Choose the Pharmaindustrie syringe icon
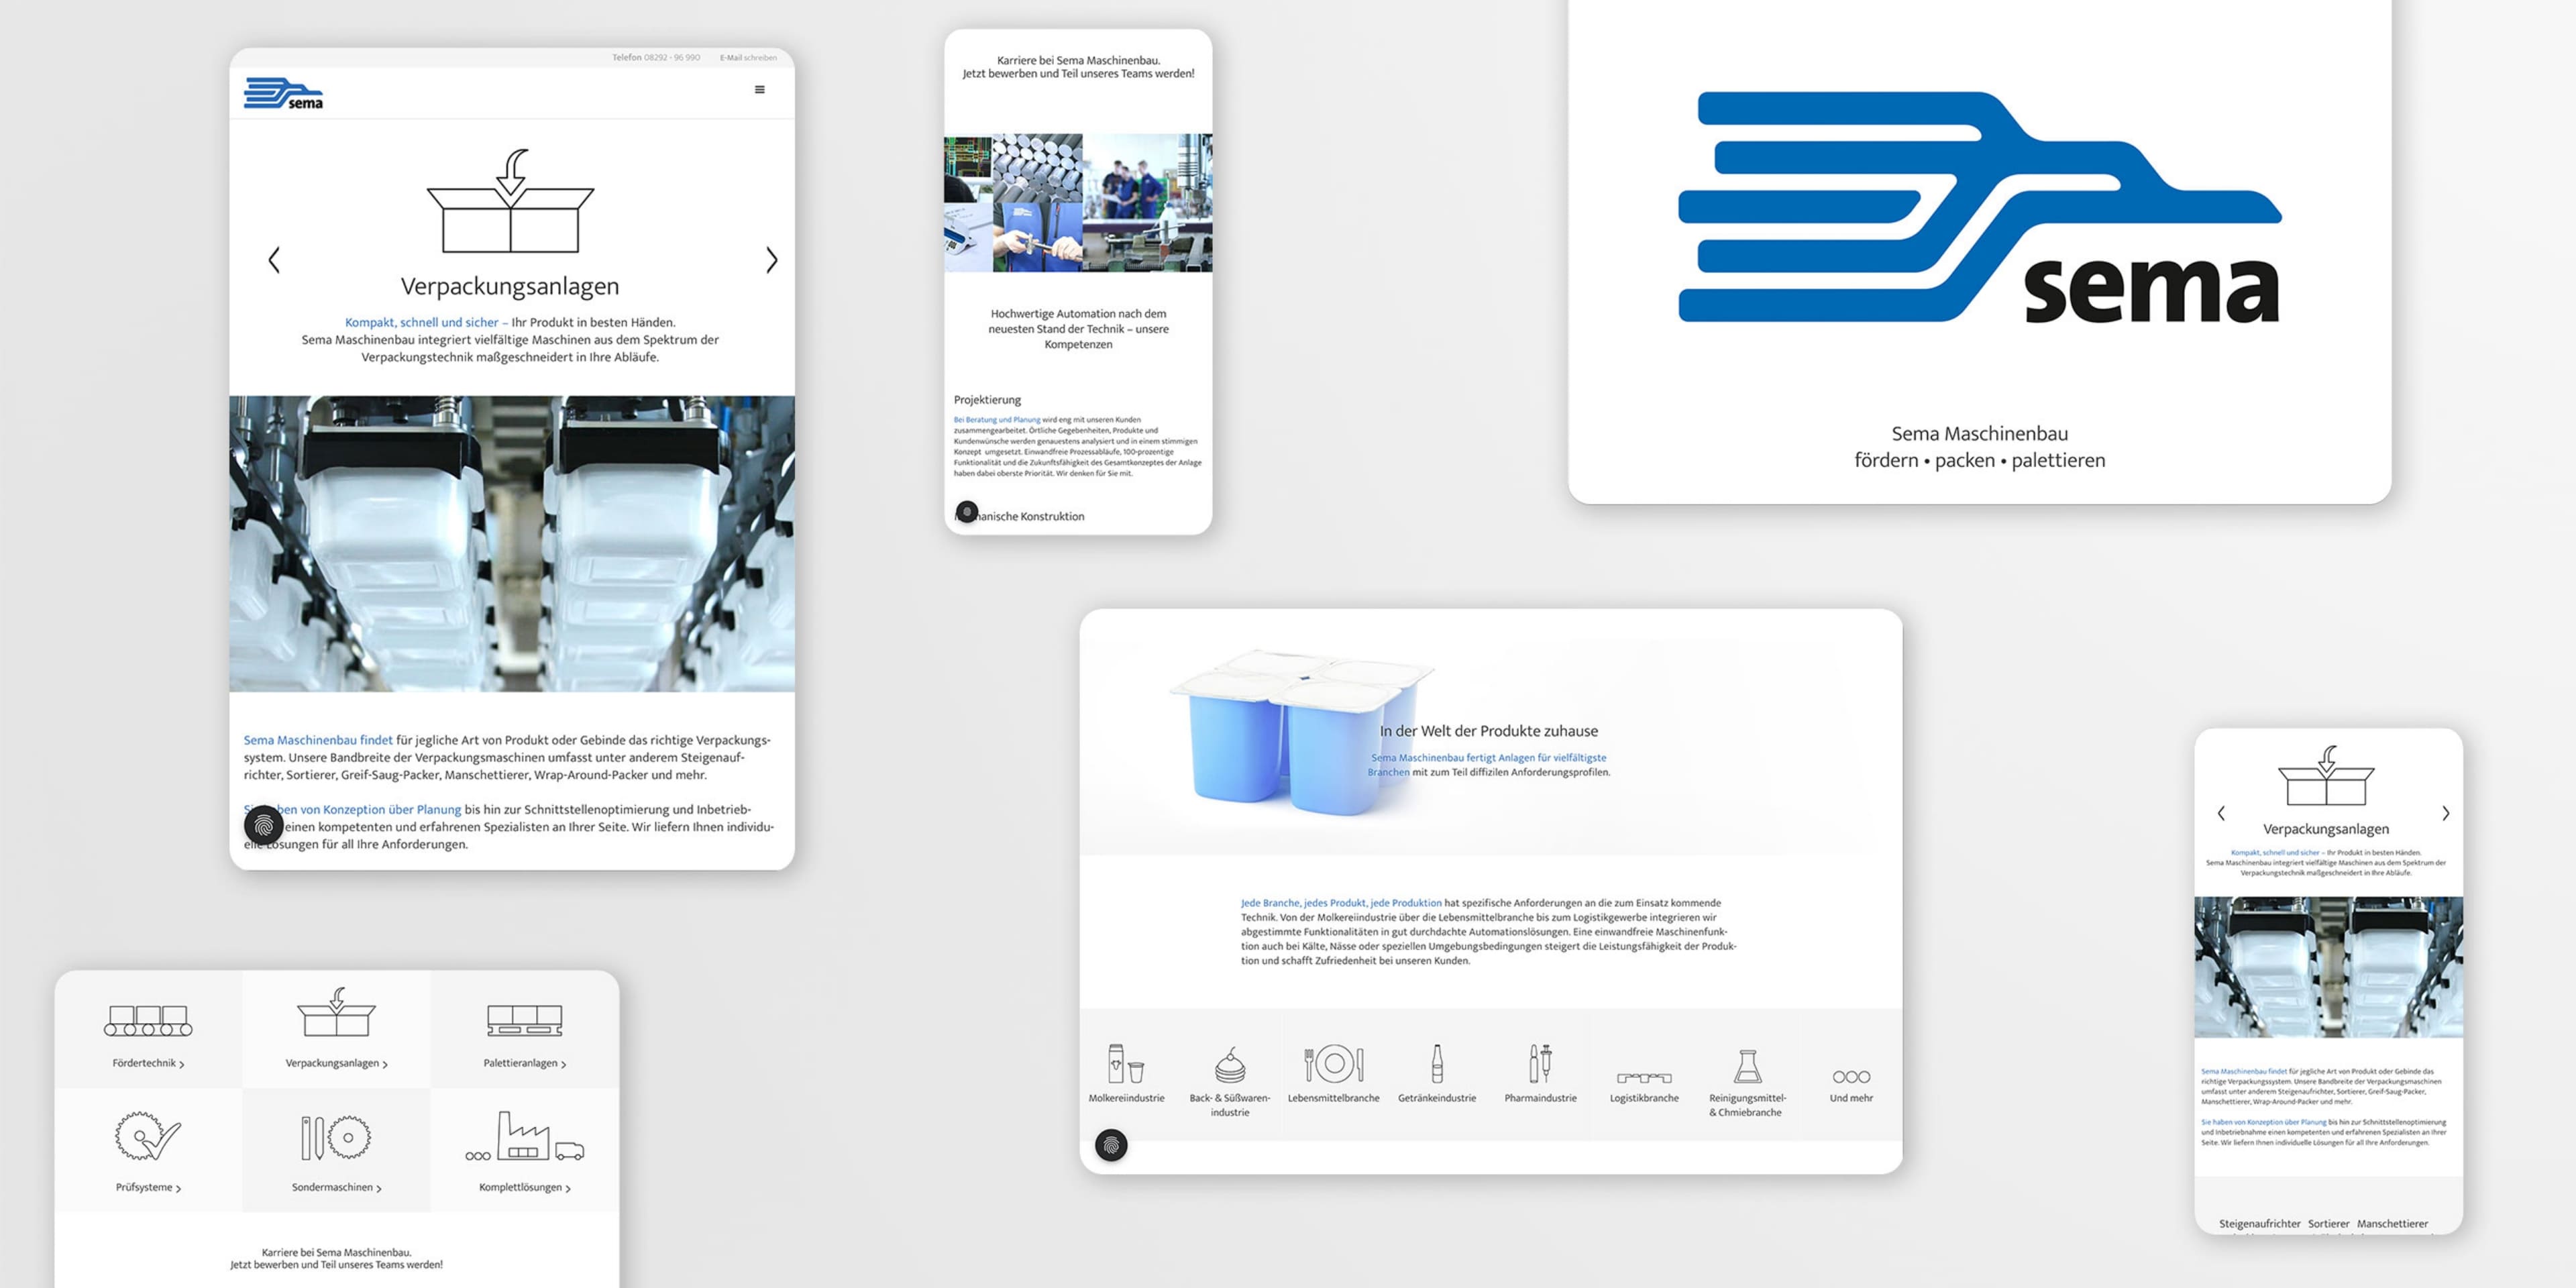2576x1288 pixels. [1540, 1063]
